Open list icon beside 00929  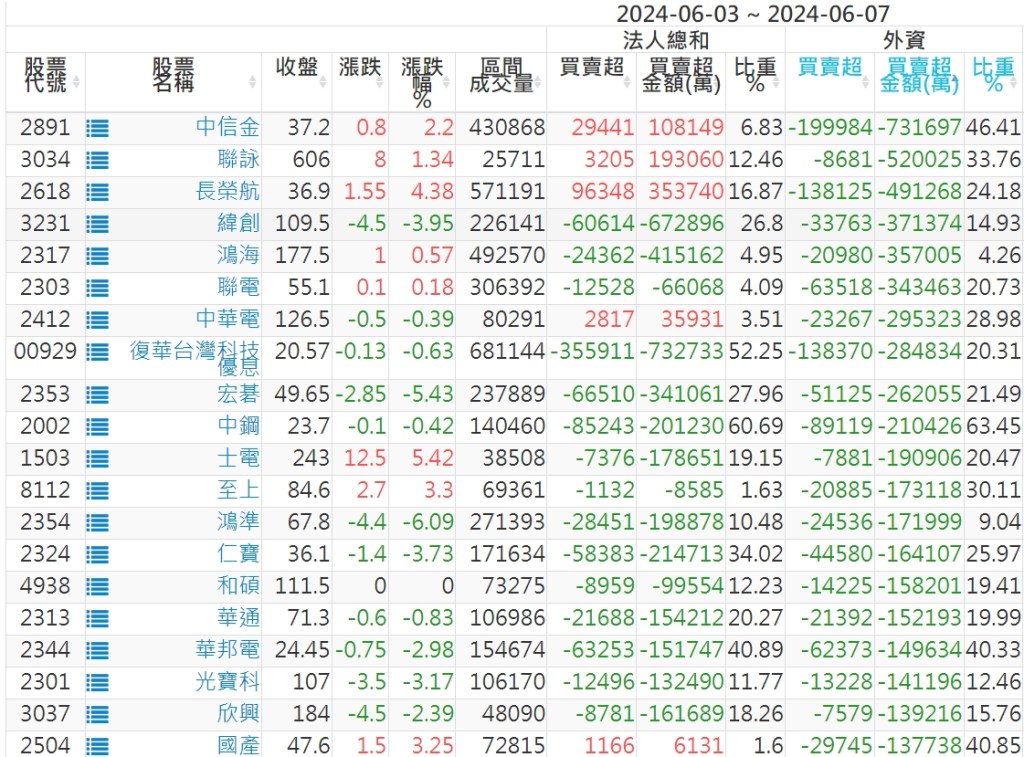97,351
